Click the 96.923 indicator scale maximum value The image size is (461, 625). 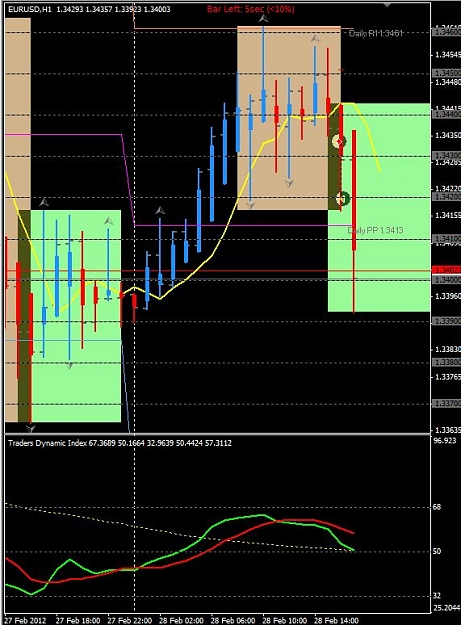(x=445, y=440)
